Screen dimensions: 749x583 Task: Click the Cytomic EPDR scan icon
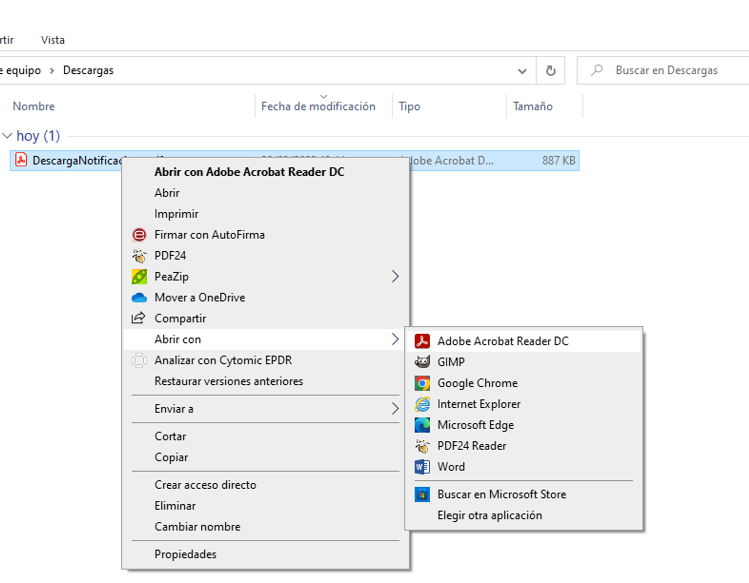point(139,360)
